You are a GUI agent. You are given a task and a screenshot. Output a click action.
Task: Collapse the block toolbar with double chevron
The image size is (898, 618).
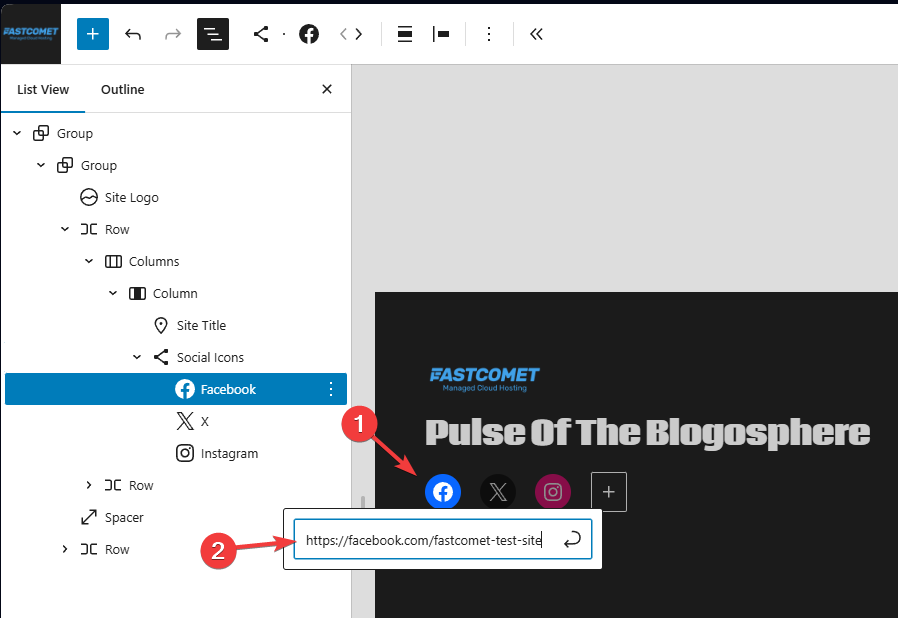(x=536, y=34)
